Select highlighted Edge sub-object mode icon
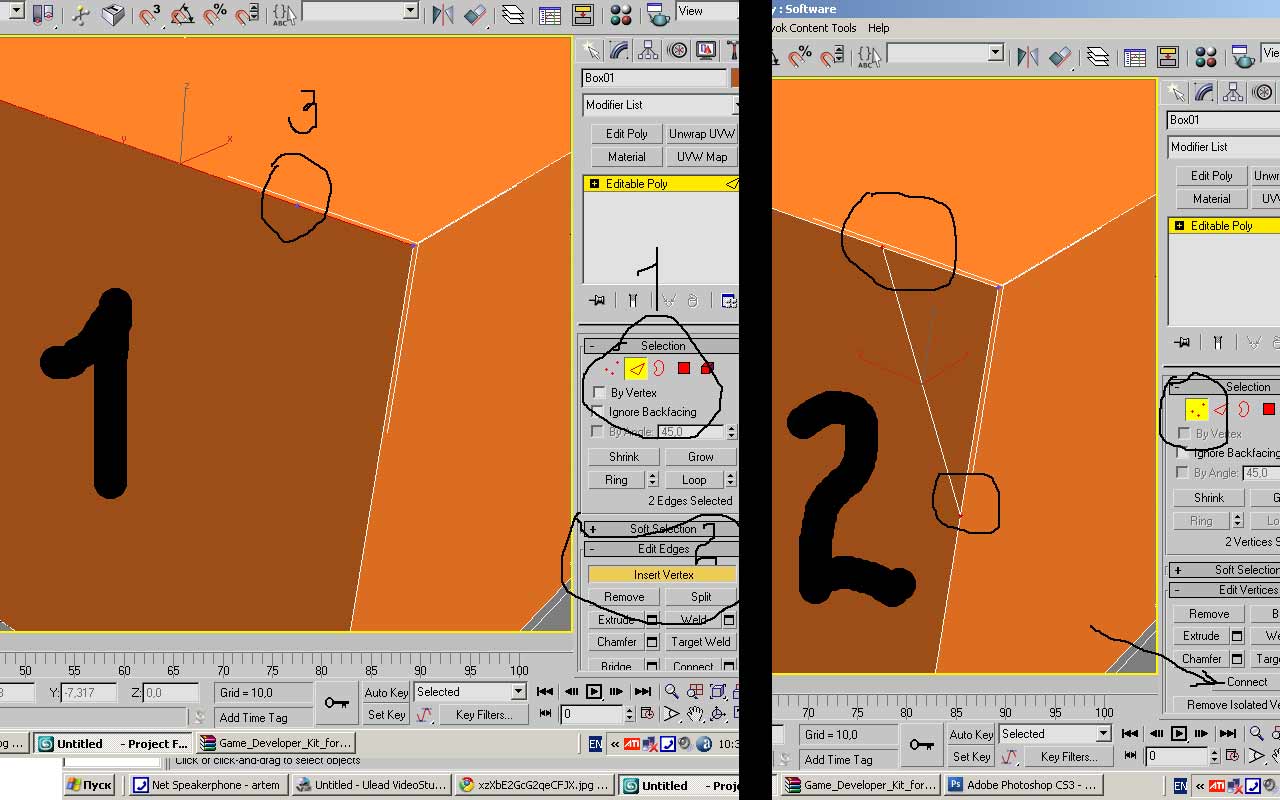This screenshot has height=800, width=1280. [635, 369]
